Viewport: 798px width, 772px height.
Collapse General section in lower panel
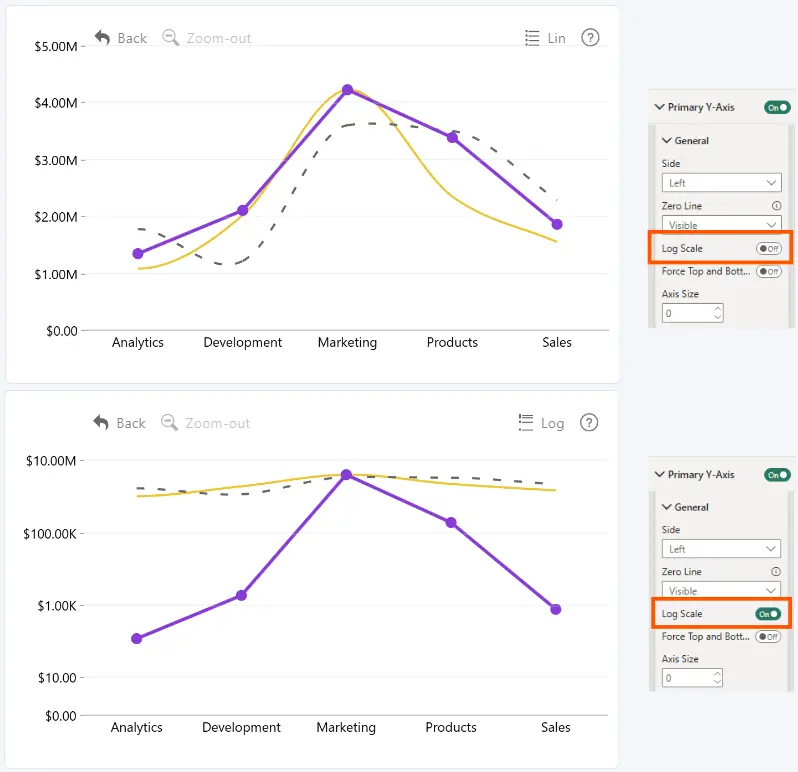click(x=667, y=507)
